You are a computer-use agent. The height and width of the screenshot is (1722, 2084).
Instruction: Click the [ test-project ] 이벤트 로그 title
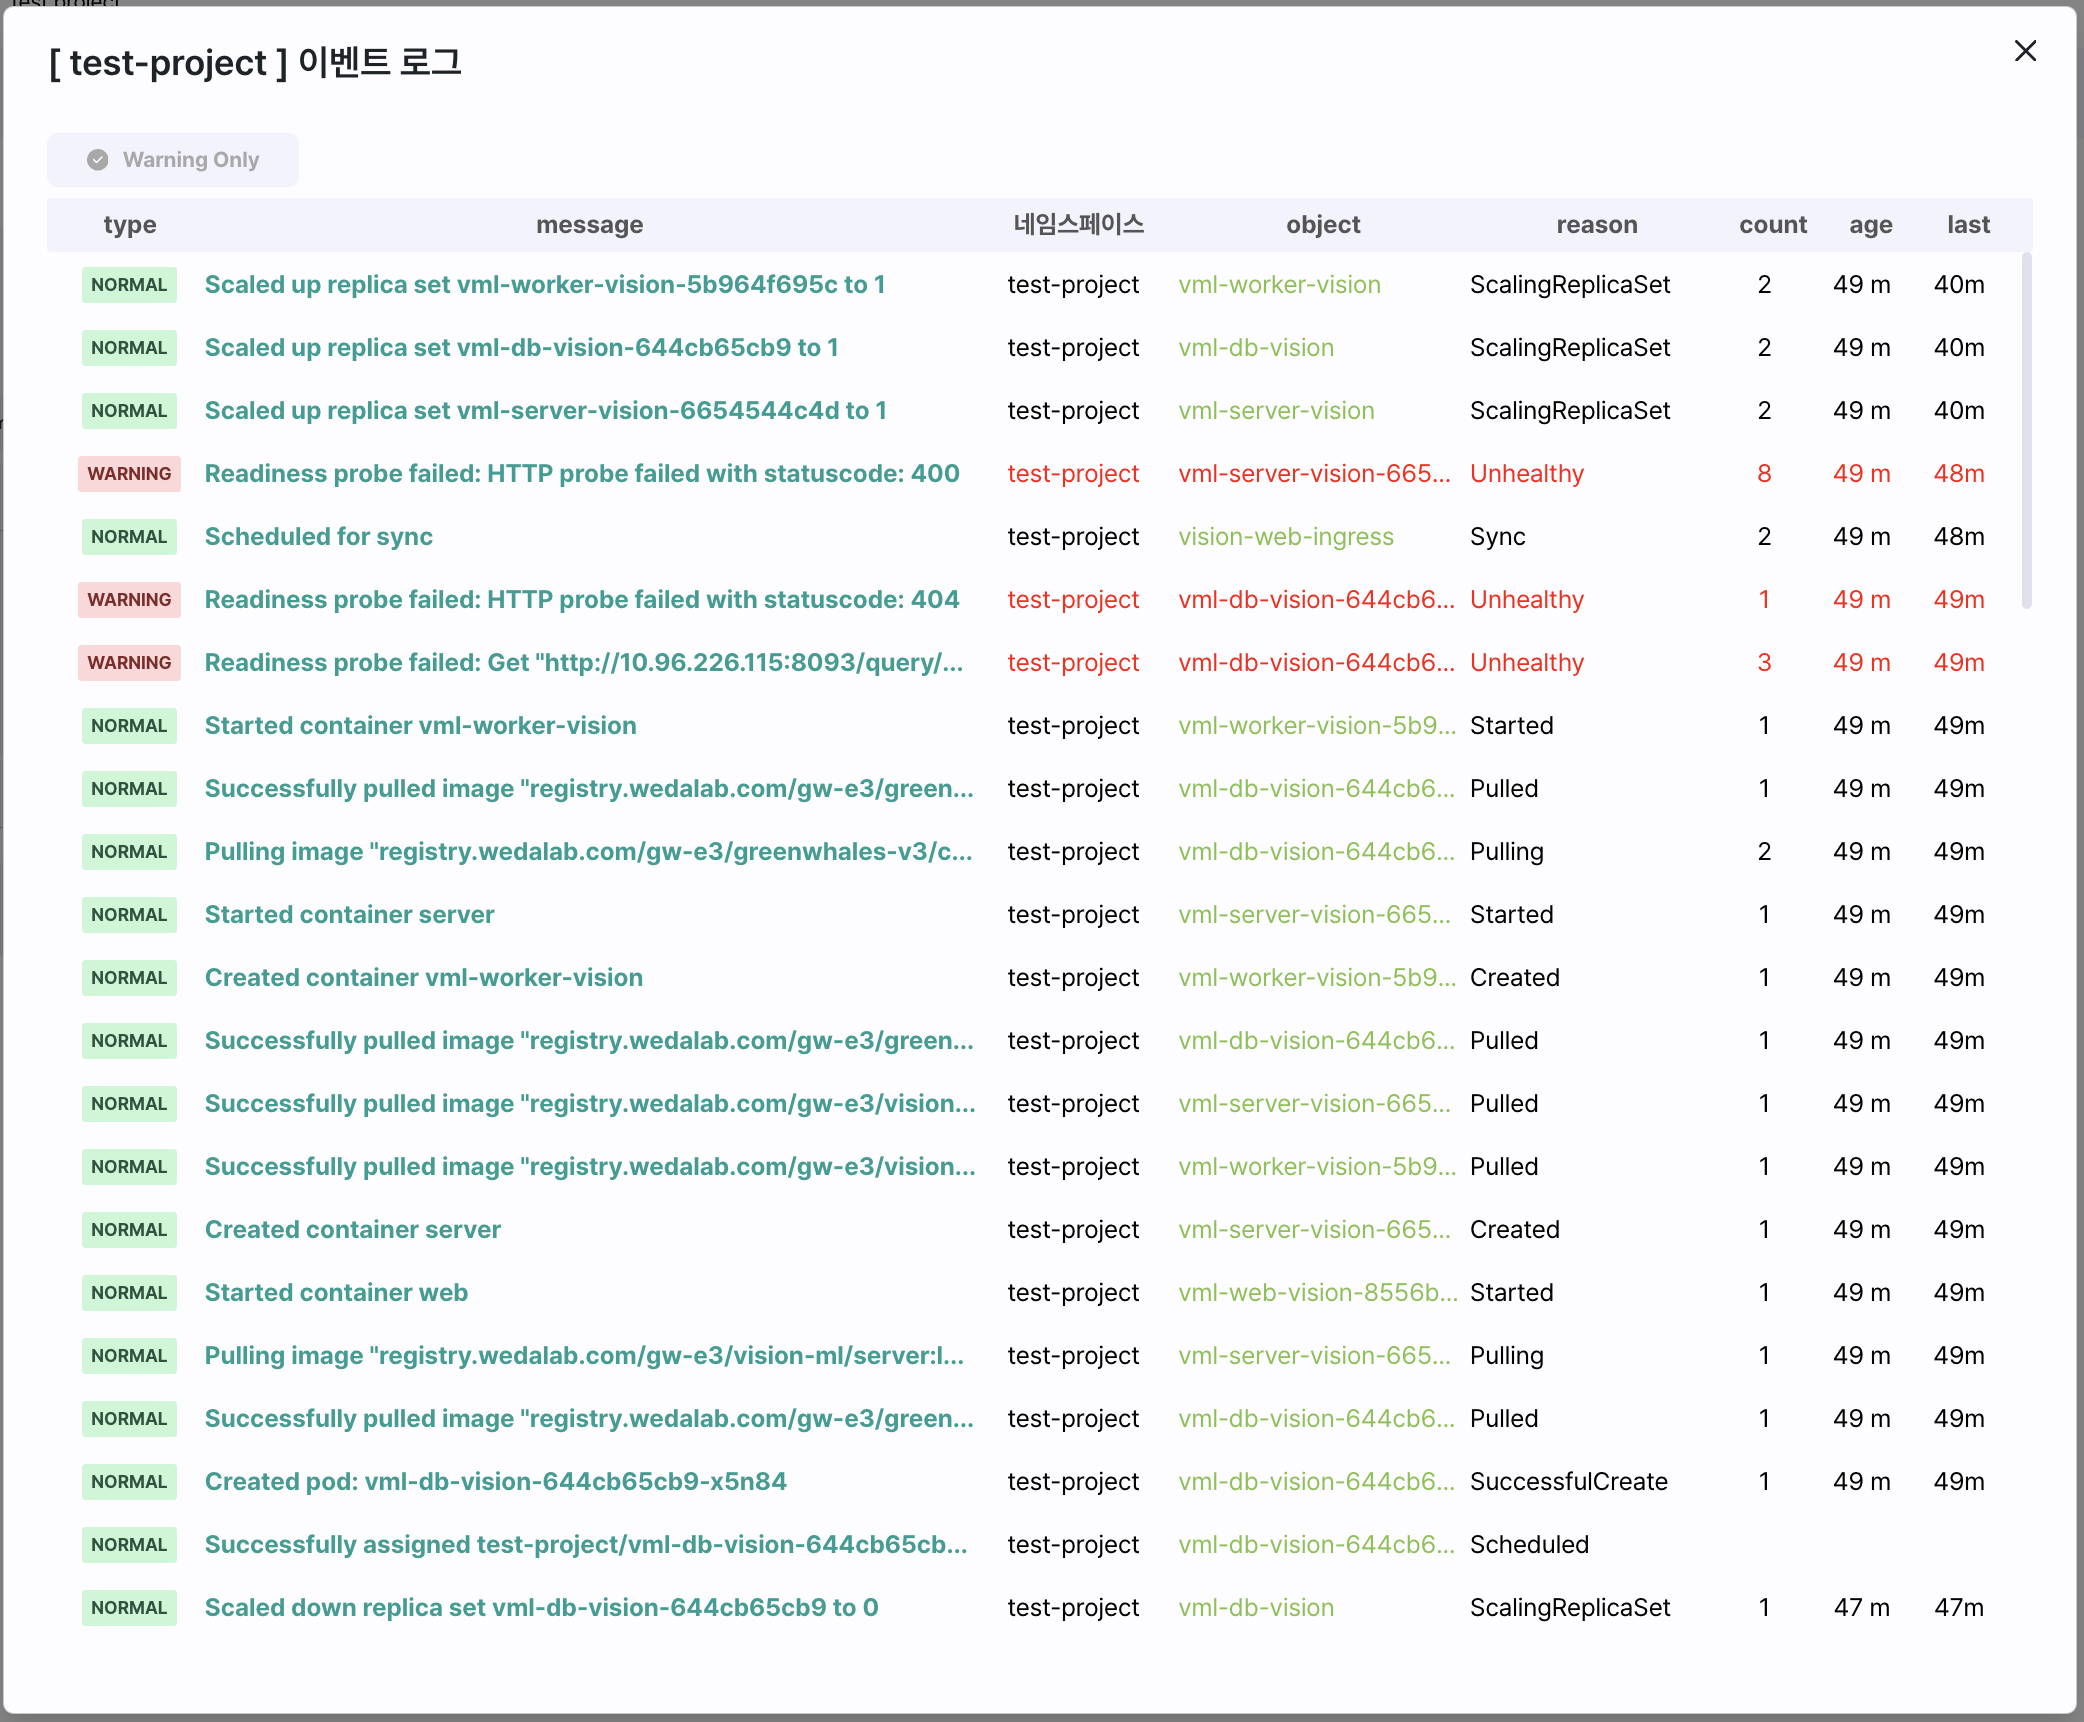[255, 63]
